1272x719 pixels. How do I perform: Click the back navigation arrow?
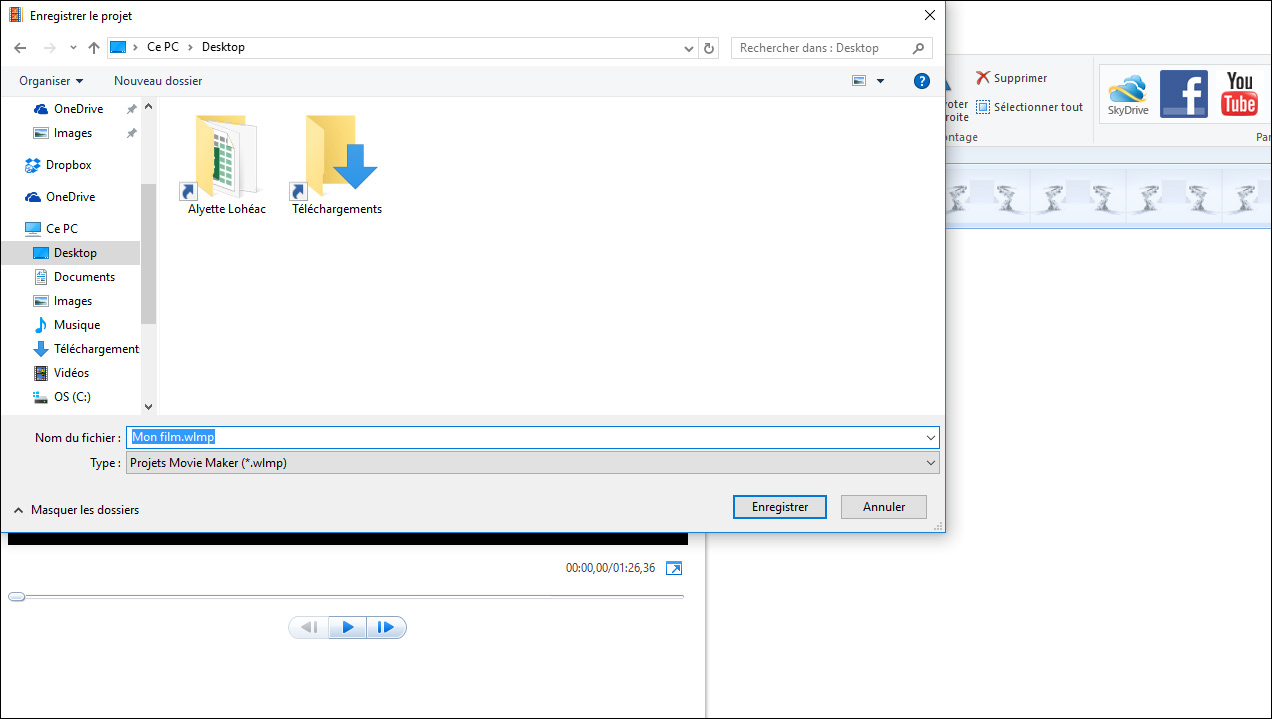coord(20,47)
